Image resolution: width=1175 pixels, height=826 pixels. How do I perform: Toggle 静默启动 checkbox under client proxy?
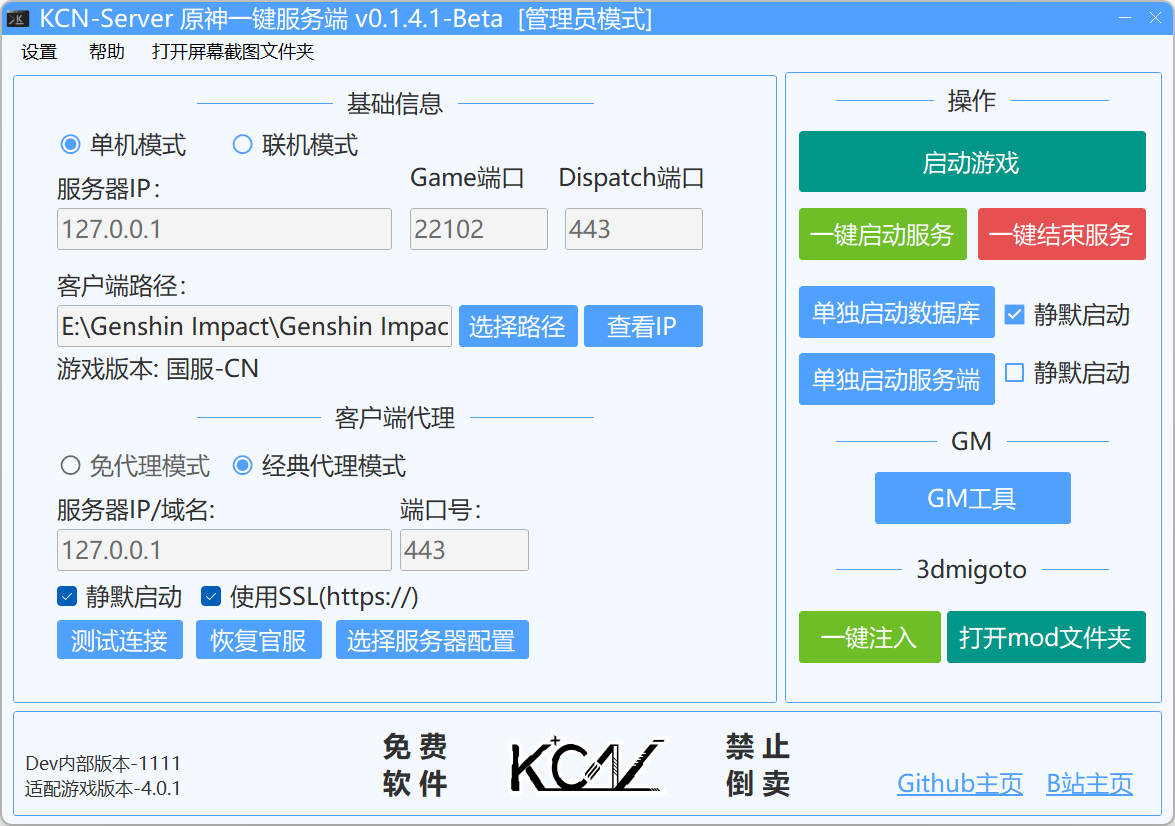click(x=67, y=597)
